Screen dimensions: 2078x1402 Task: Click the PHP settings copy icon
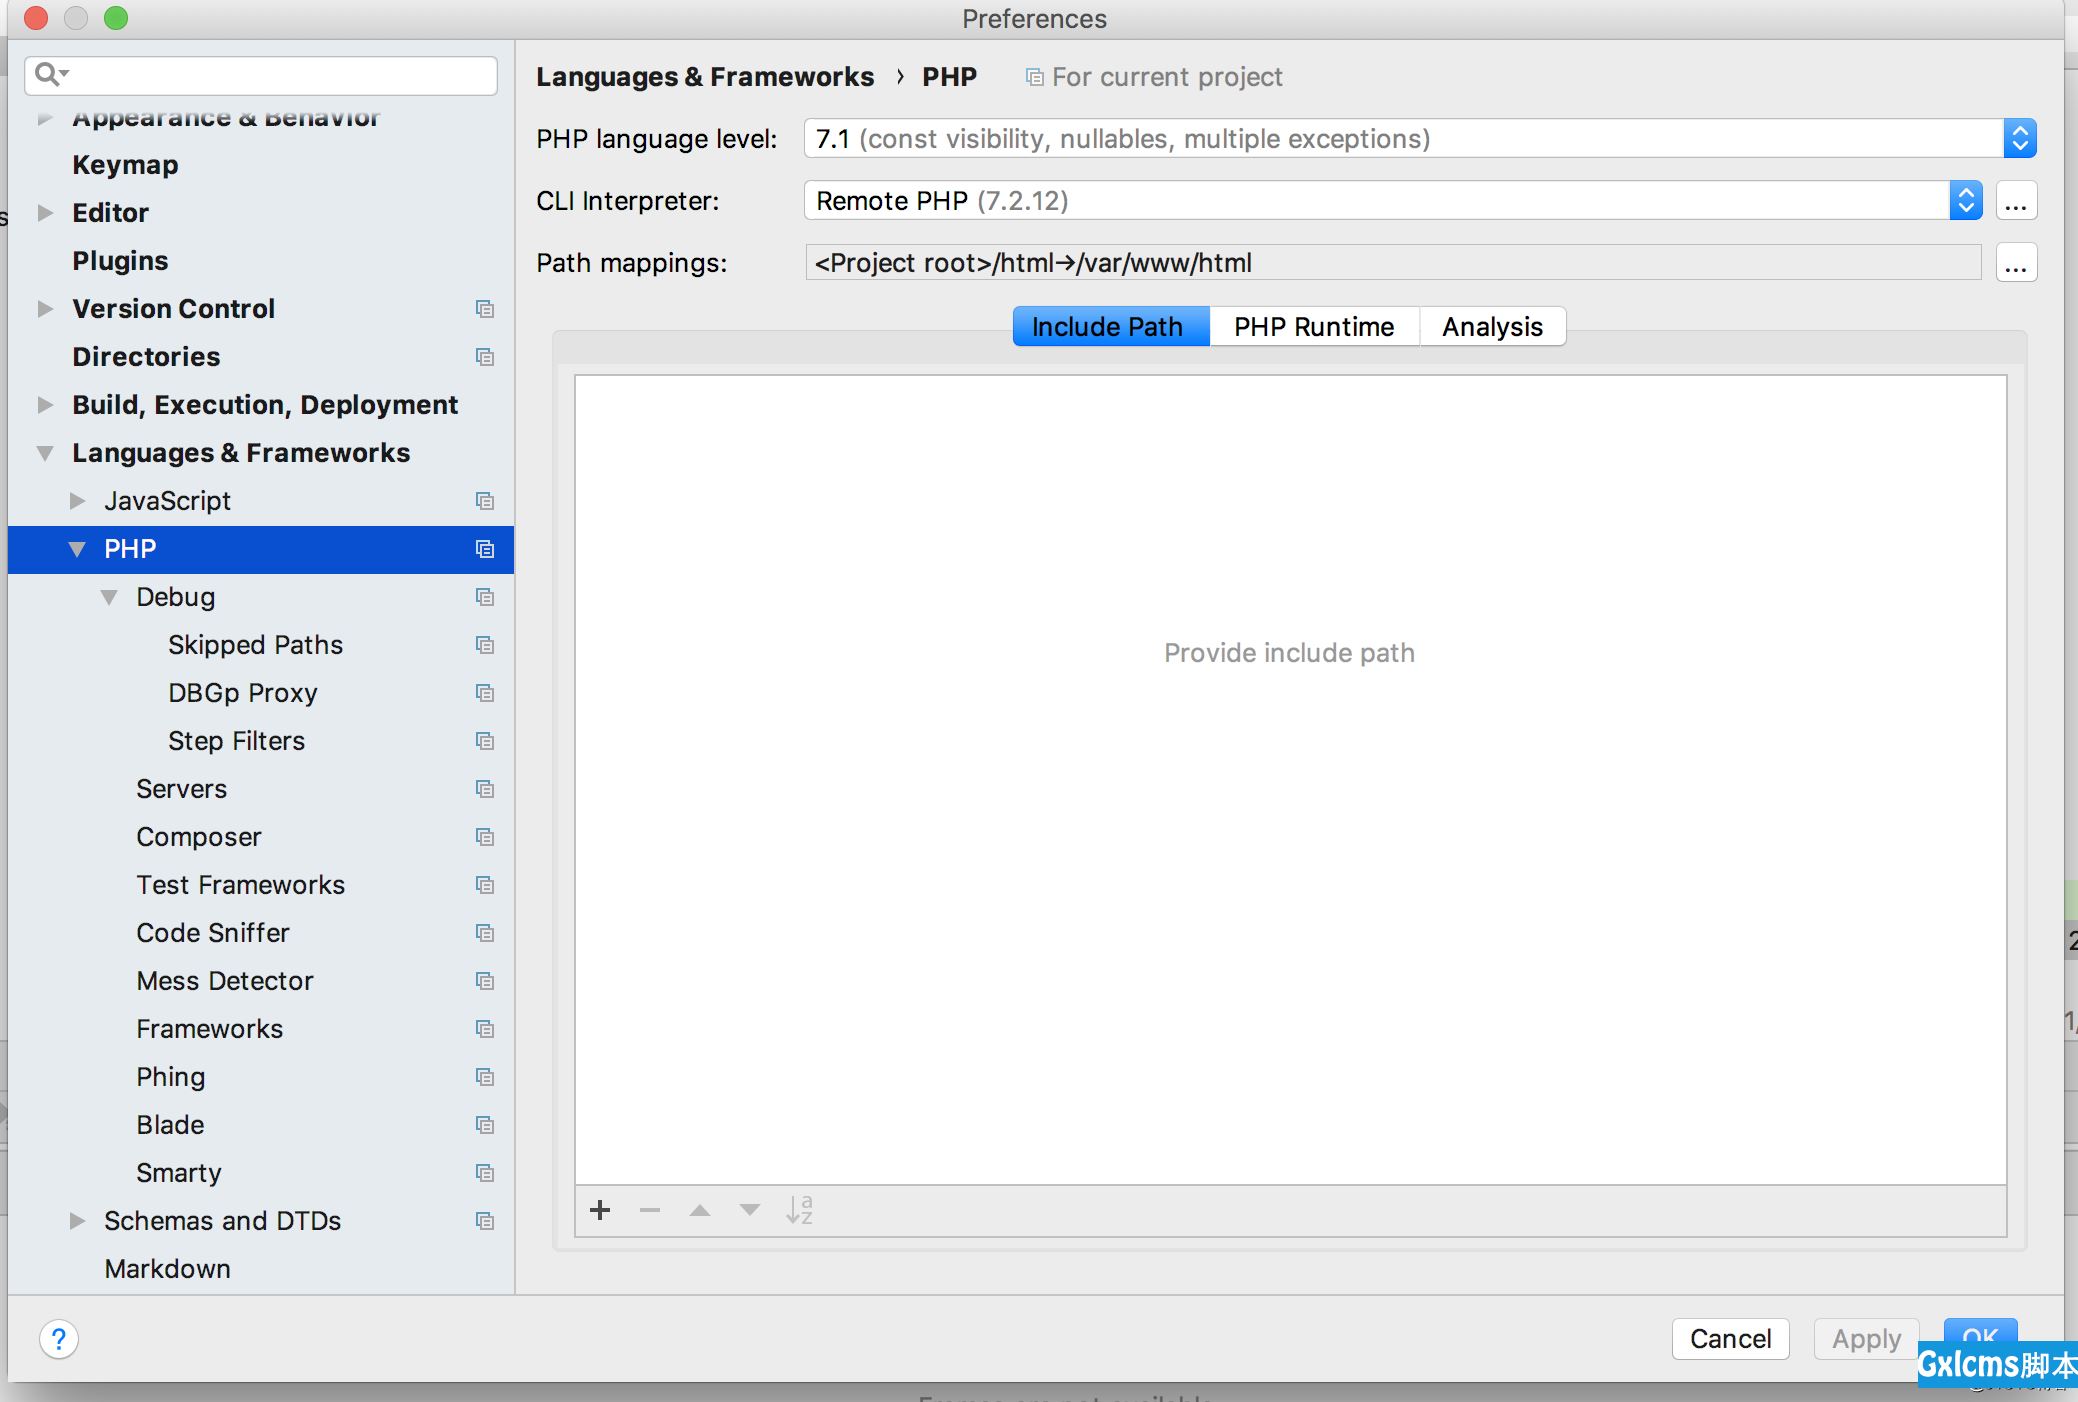485,548
